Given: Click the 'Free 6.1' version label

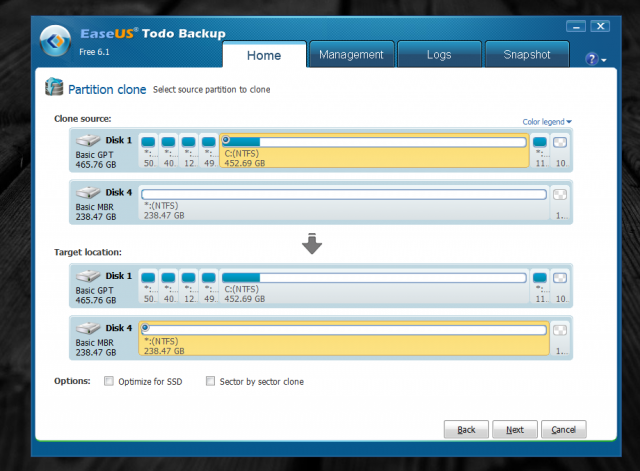Looking at the screenshot, I should pyautogui.click(x=94, y=52).
